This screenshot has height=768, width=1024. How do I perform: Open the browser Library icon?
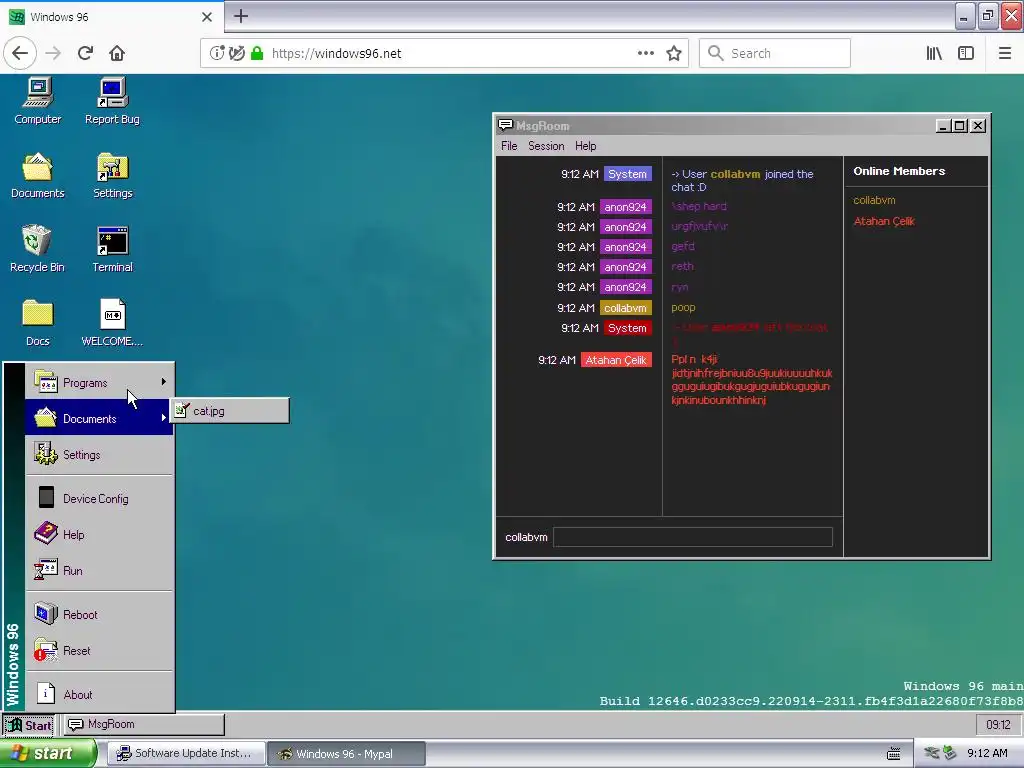(x=934, y=53)
